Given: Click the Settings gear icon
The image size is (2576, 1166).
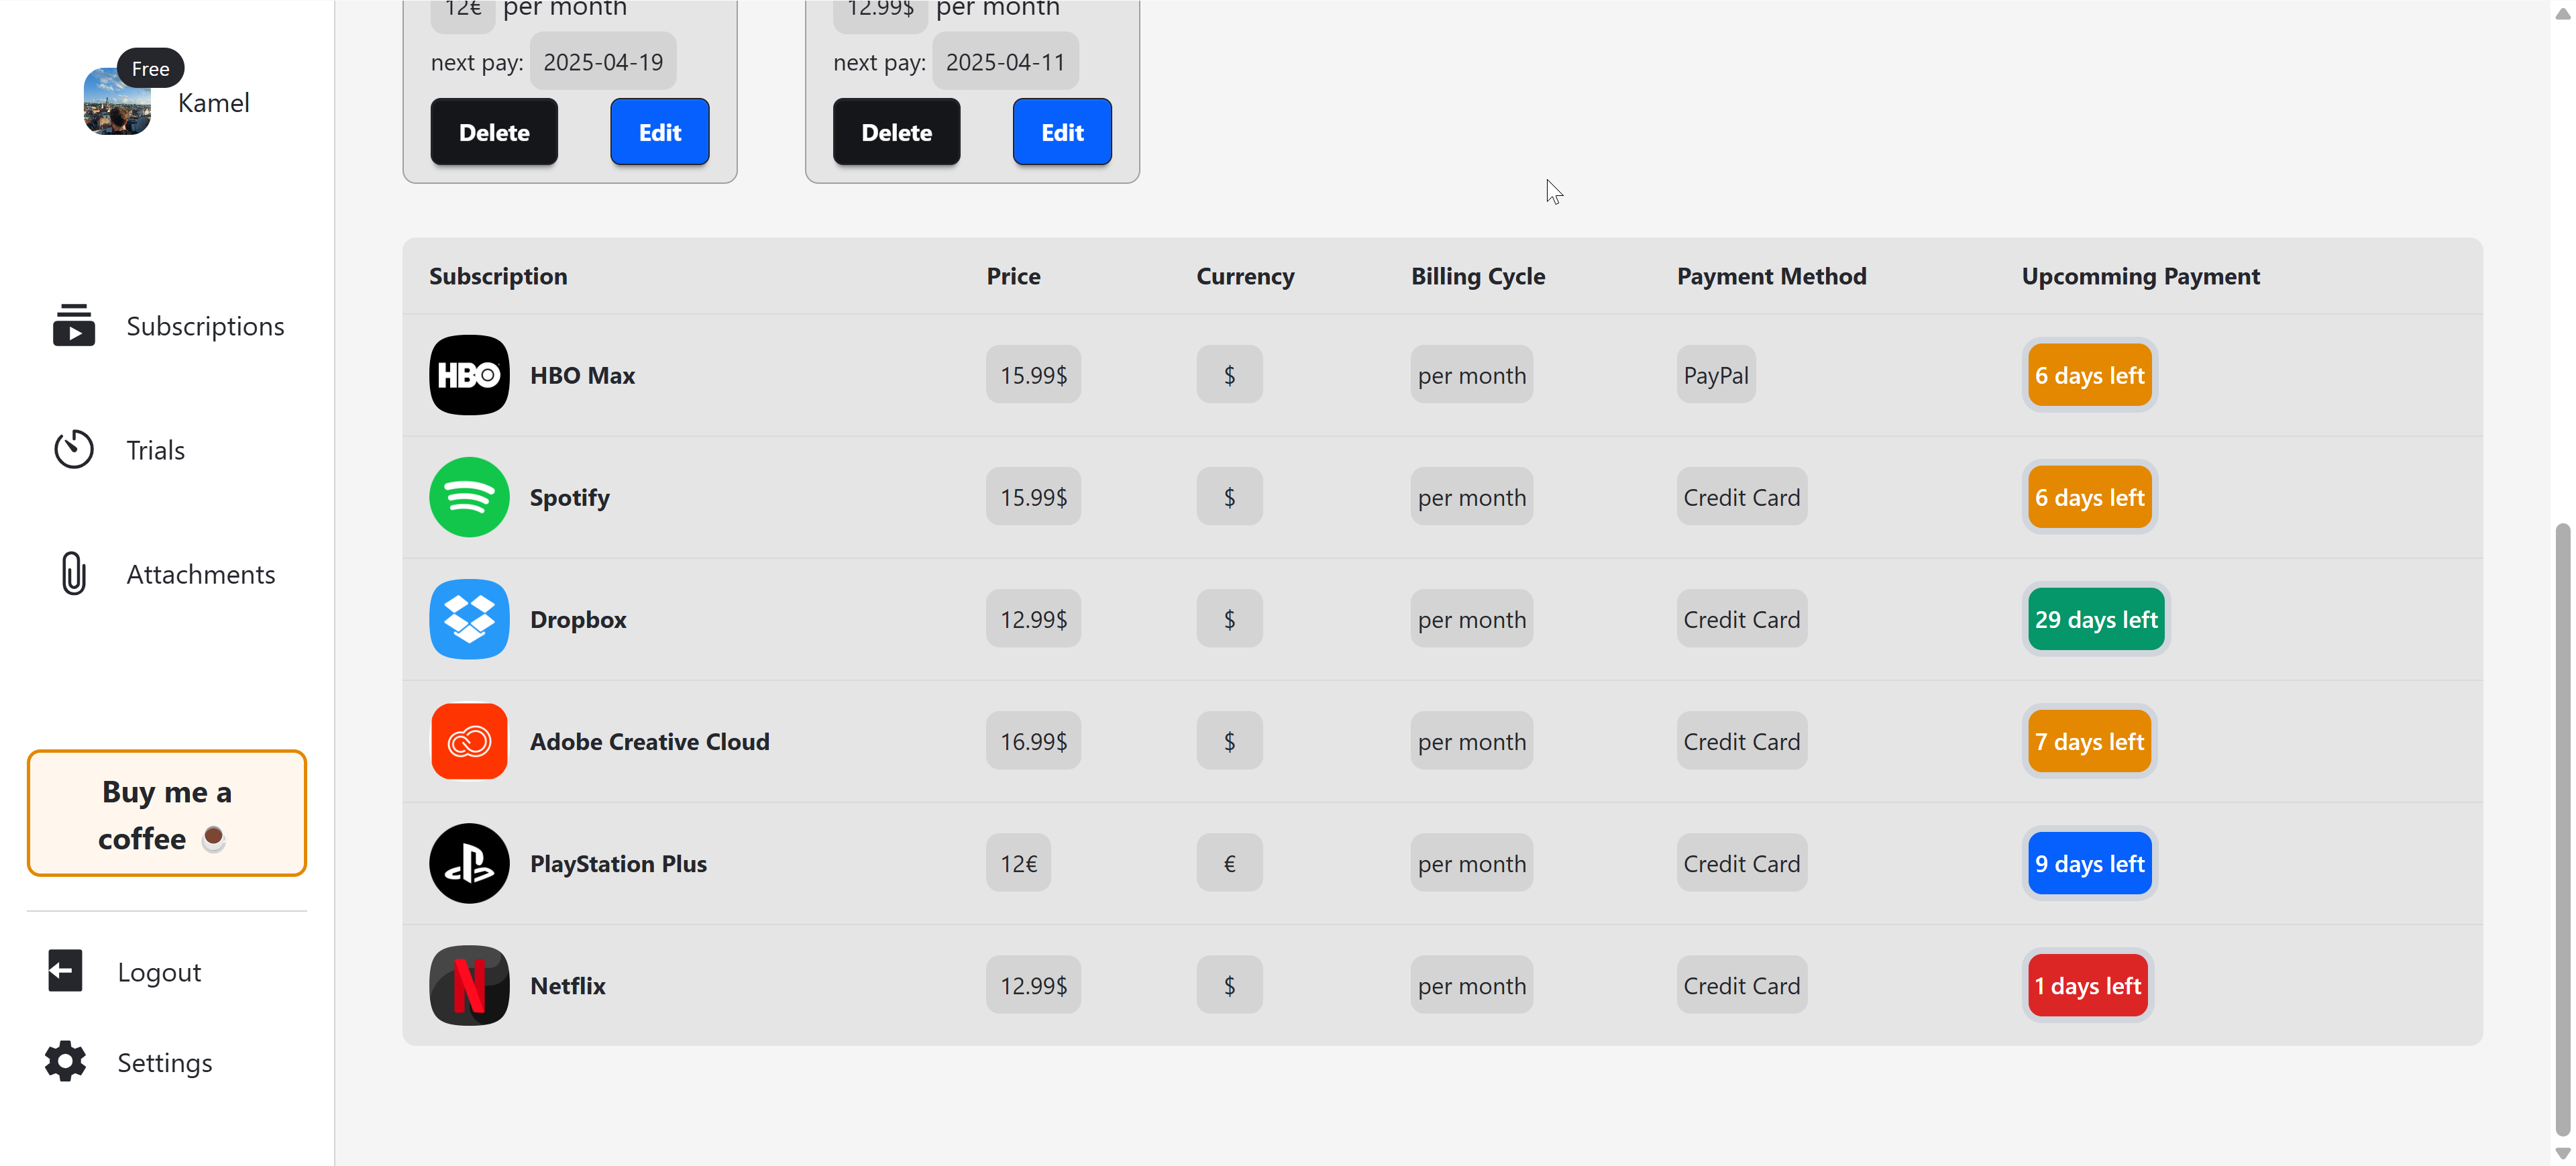Looking at the screenshot, I should [x=65, y=1061].
